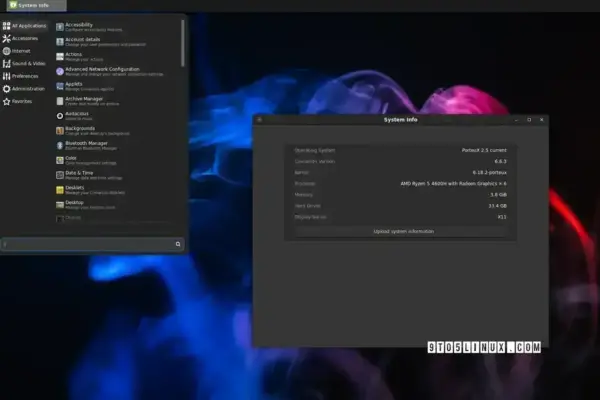
Task: Open the Desktop settings icon
Action: click(60, 205)
